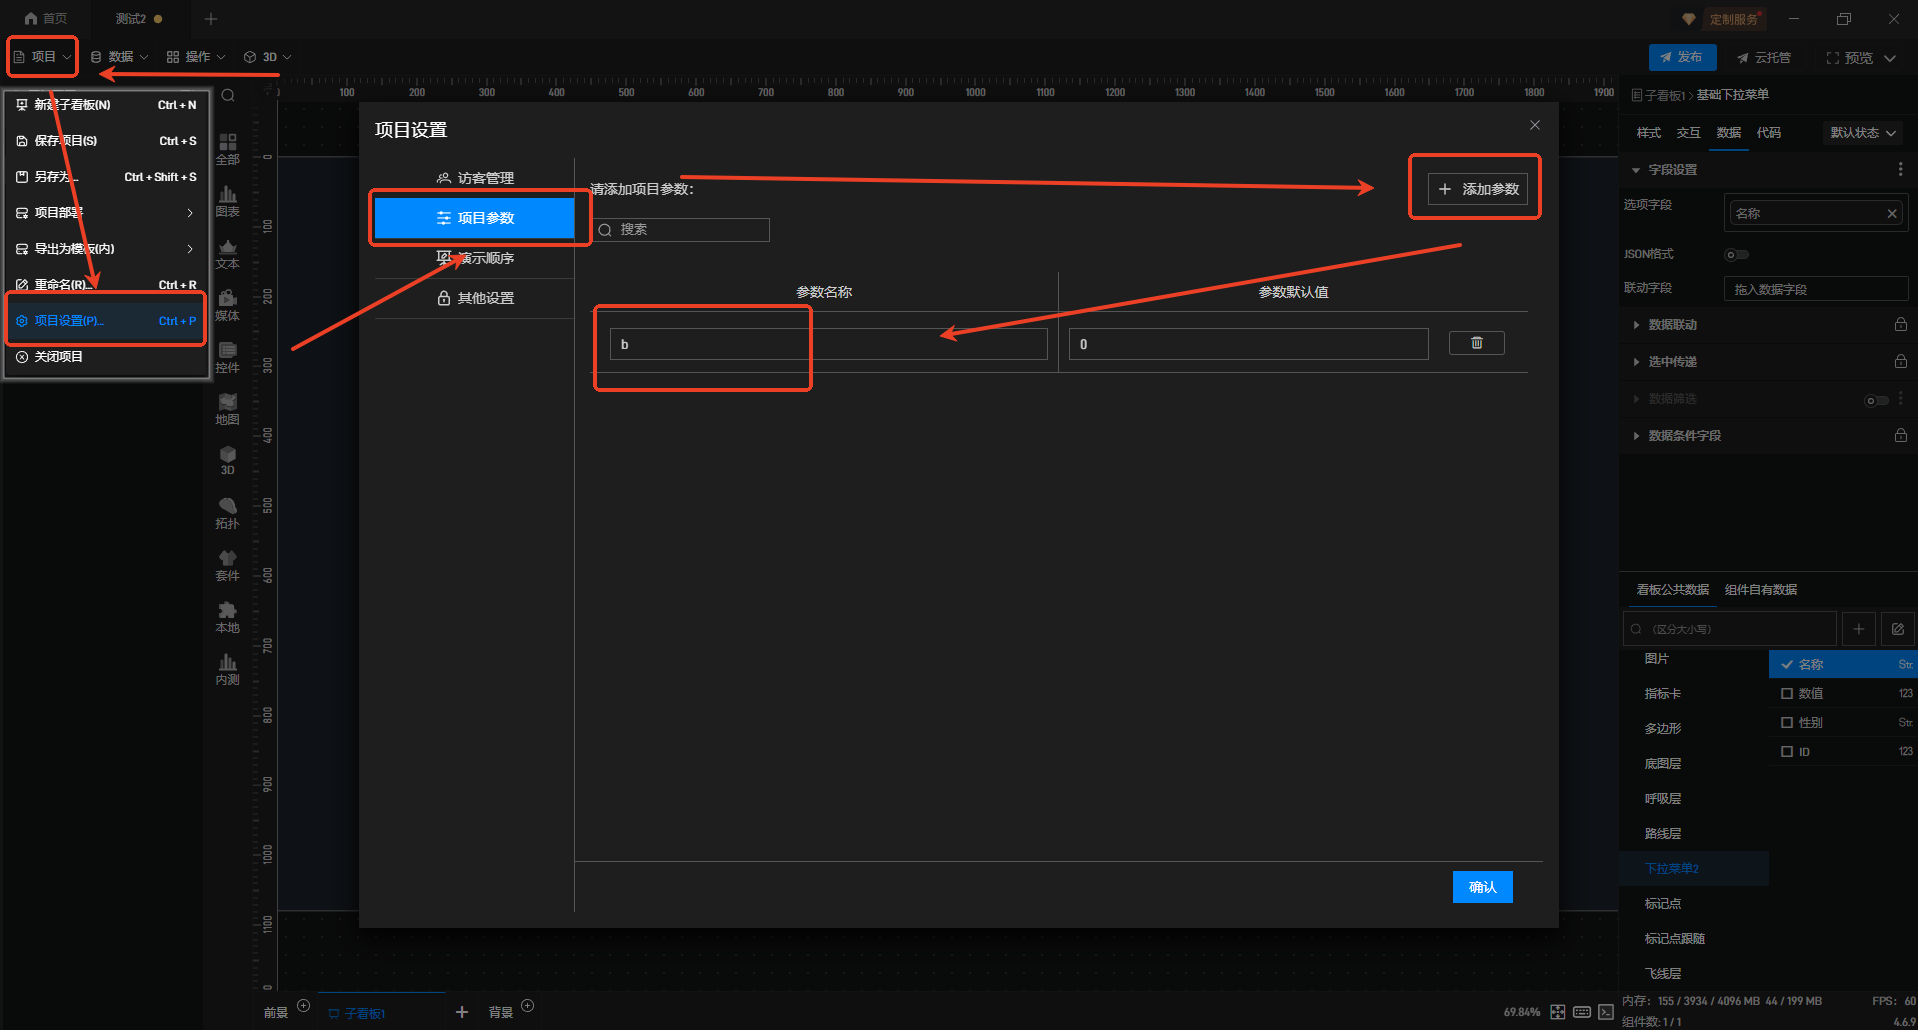Select the 媒体 media components icon
This screenshot has width=1918, height=1030.
(x=228, y=305)
